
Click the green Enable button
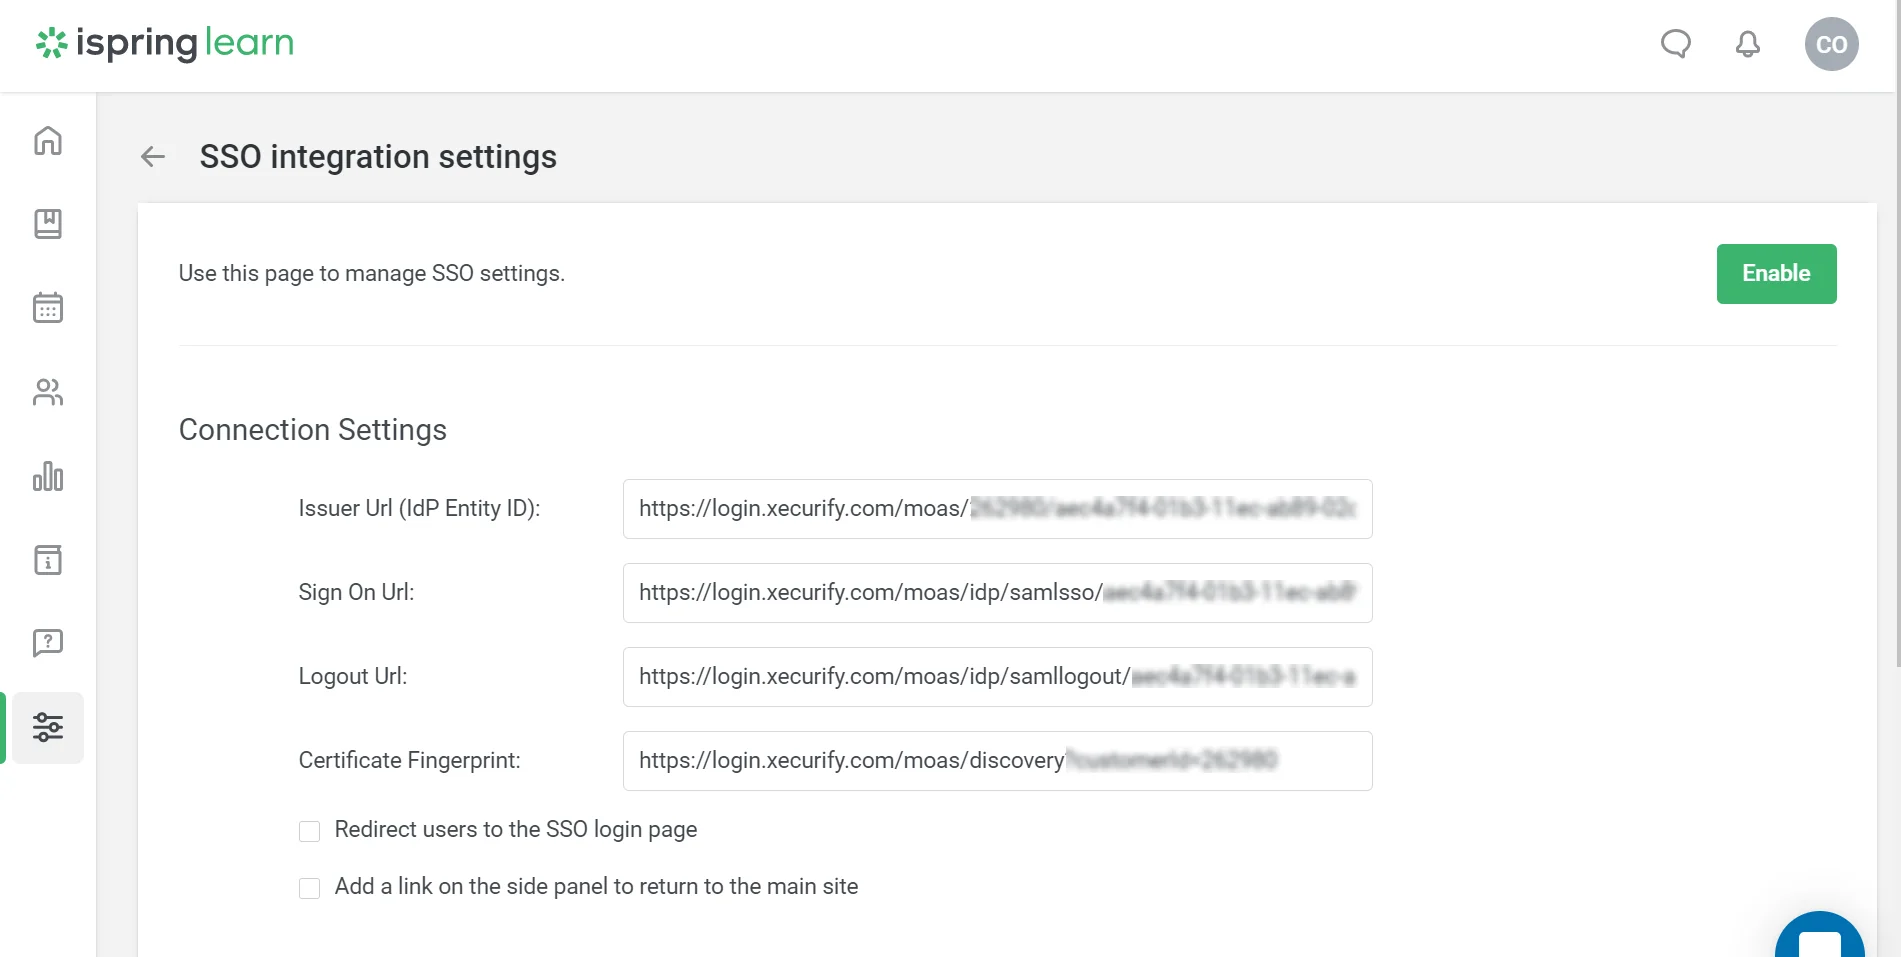1777,274
